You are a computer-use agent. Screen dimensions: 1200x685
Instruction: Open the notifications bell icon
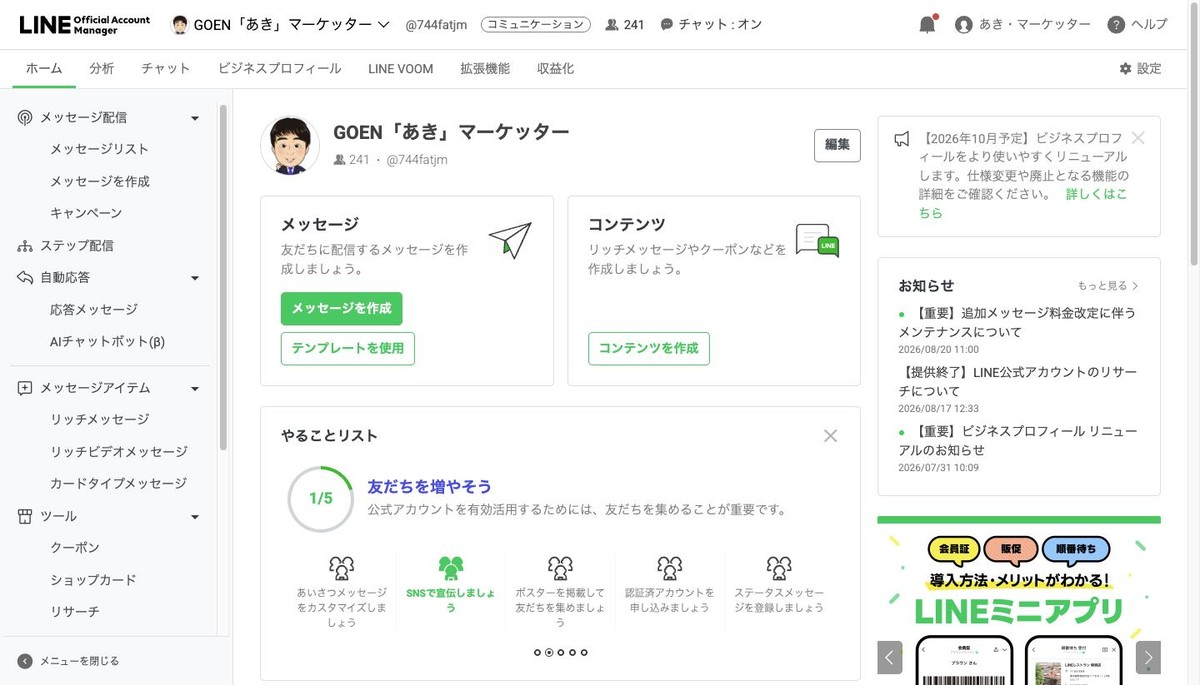coord(927,25)
